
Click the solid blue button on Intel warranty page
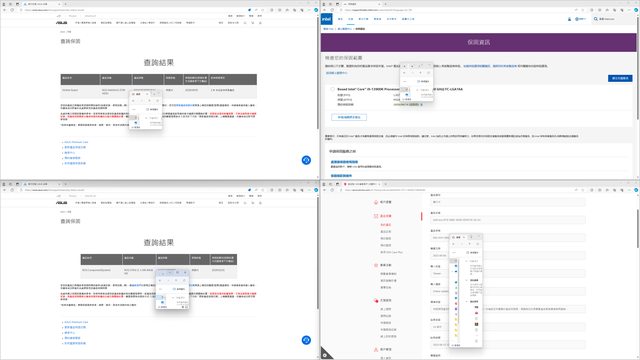click(x=620, y=78)
